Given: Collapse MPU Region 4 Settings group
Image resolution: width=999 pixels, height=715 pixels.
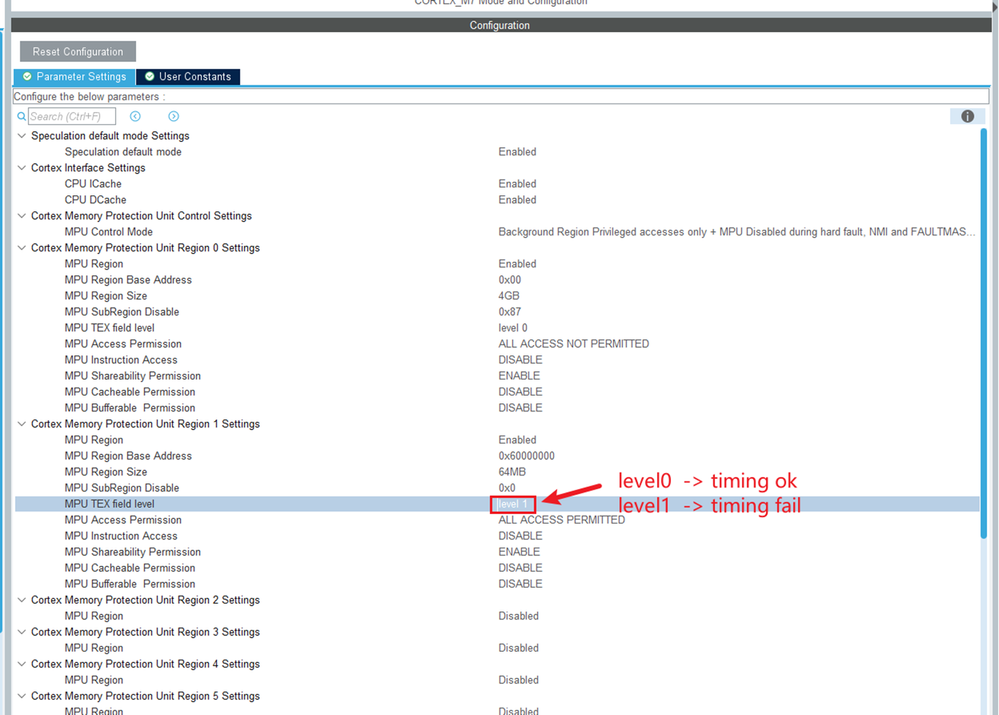Looking at the screenshot, I should pyautogui.click(x=22, y=663).
